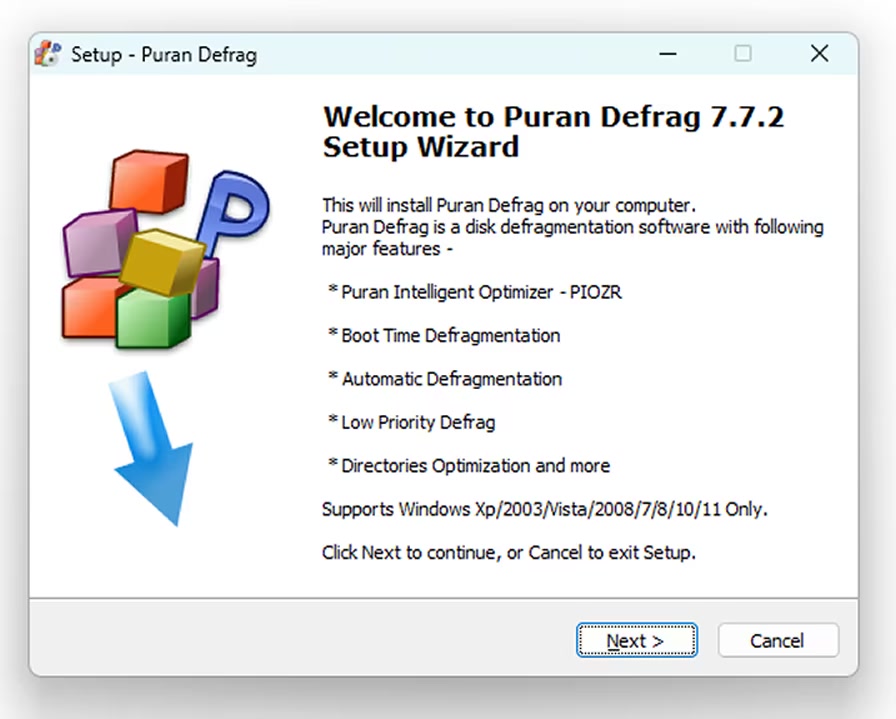The height and width of the screenshot is (719, 896).
Task: Click the disabled maximize button
Action: (743, 54)
